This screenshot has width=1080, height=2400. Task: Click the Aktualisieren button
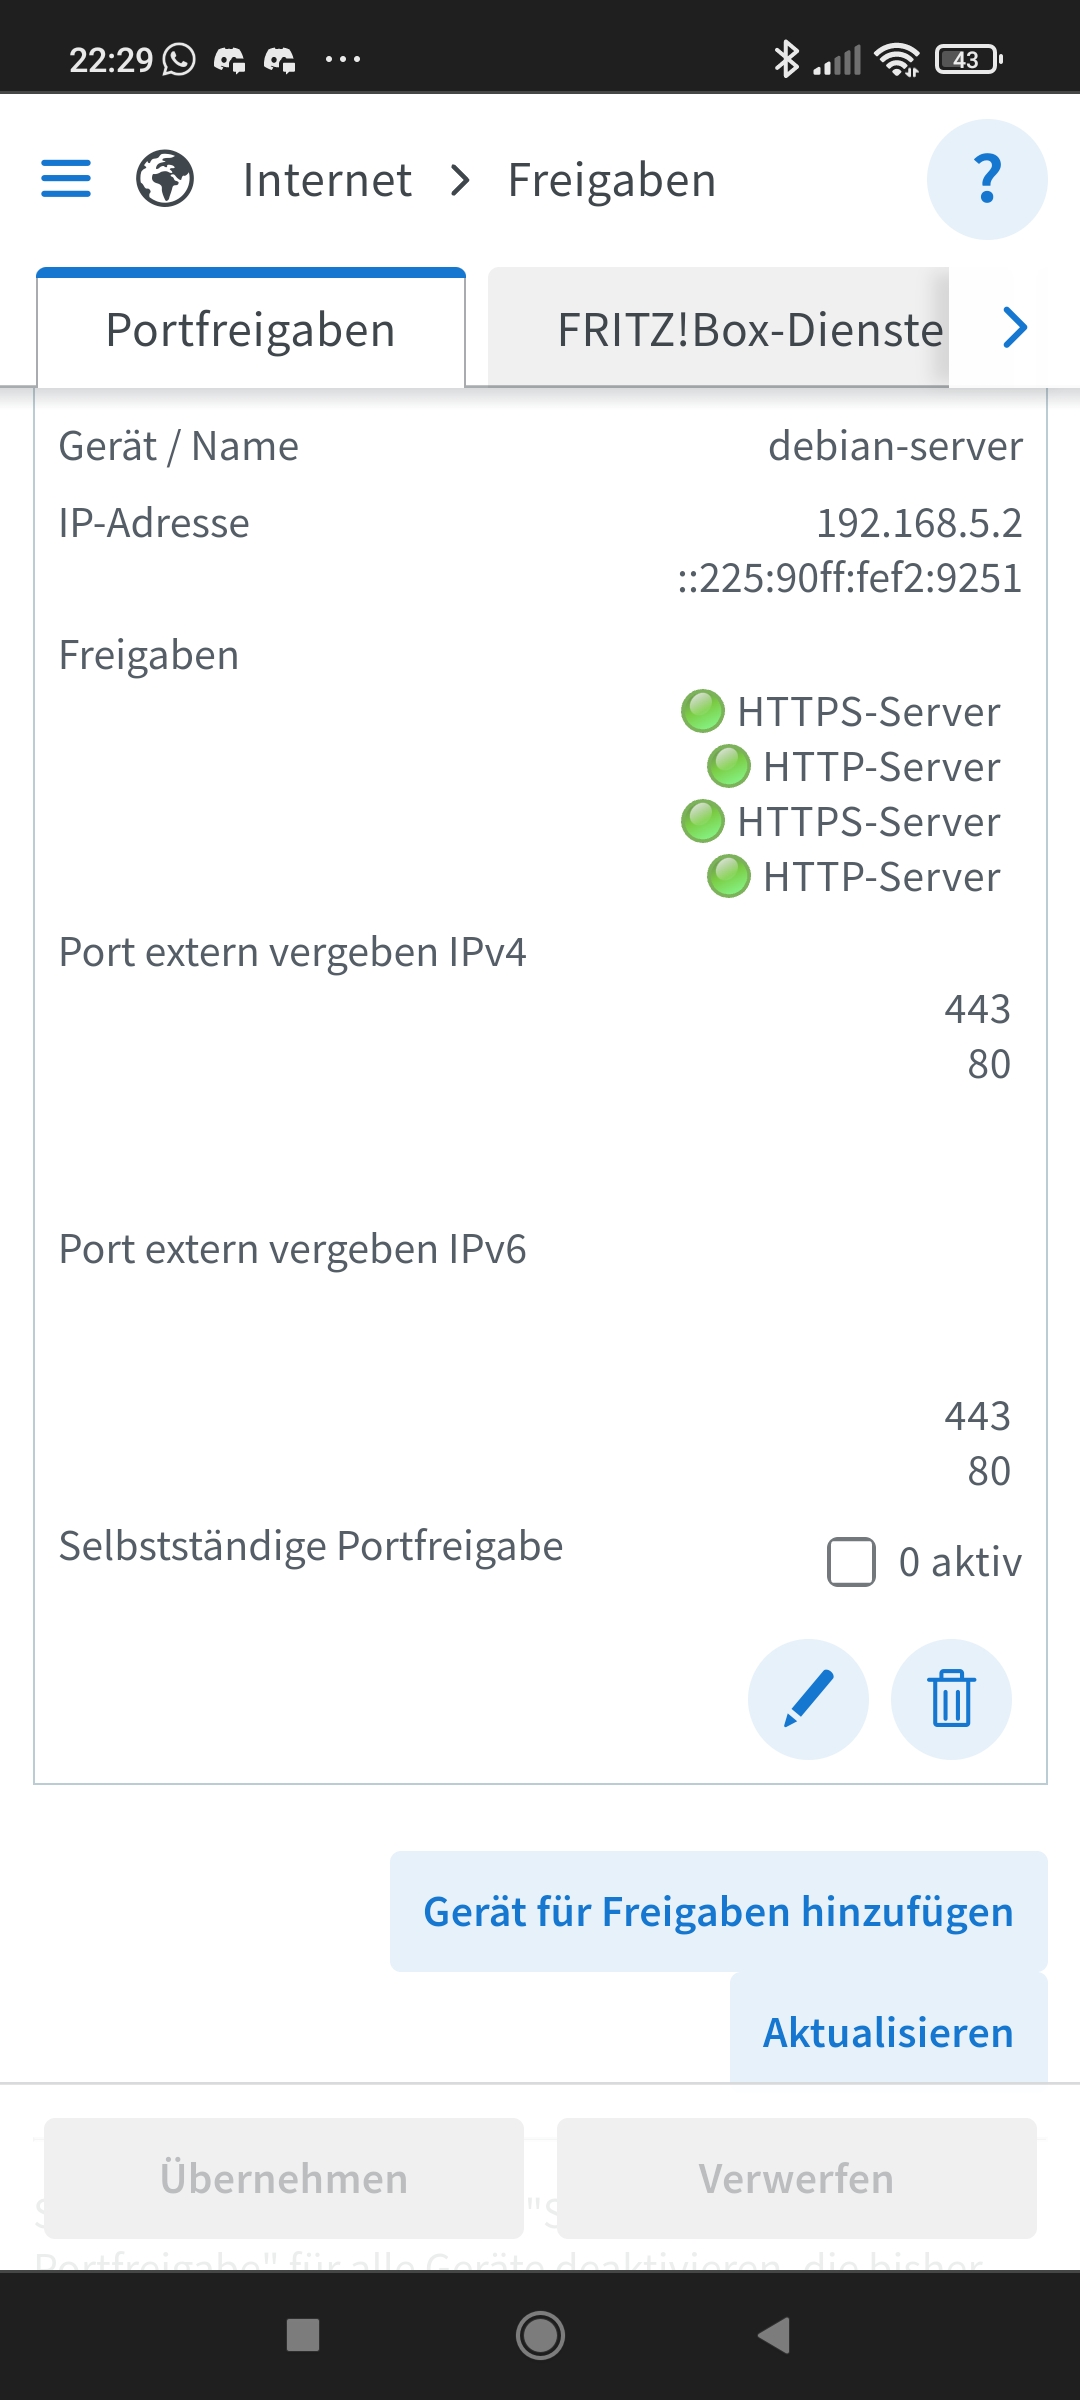click(888, 2032)
